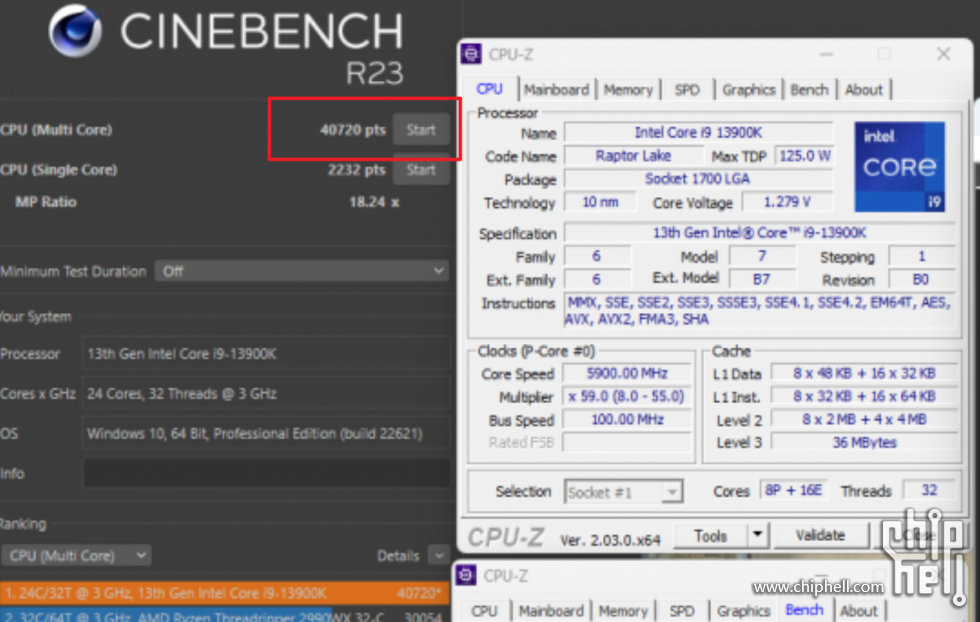Close the top CPU-Z window
This screenshot has height=622, width=980.
click(943, 54)
